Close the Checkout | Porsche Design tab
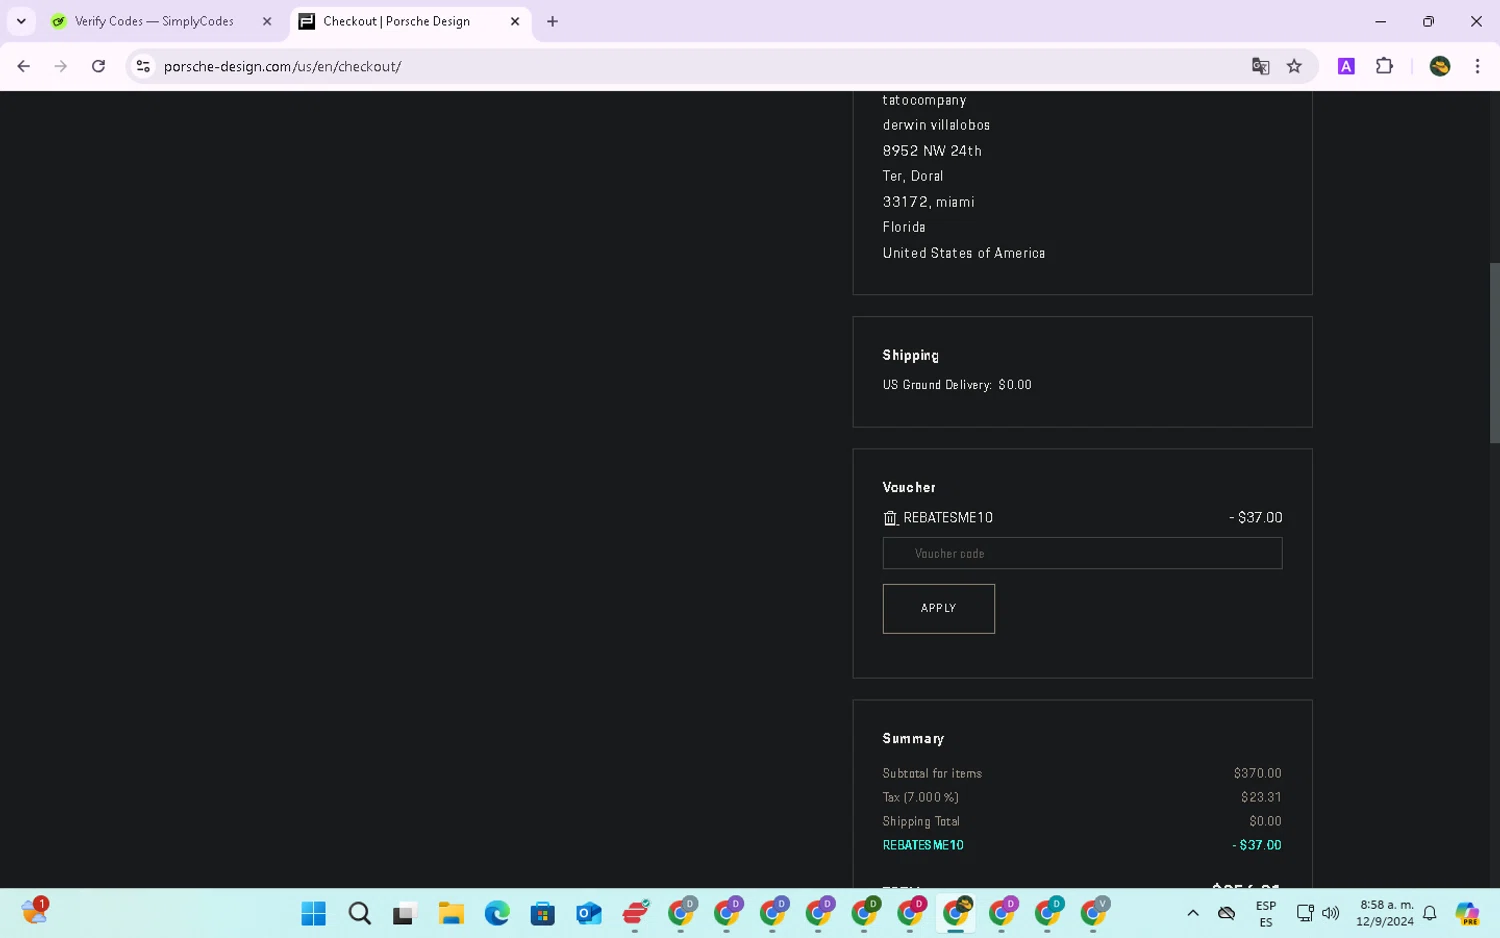 pos(515,21)
